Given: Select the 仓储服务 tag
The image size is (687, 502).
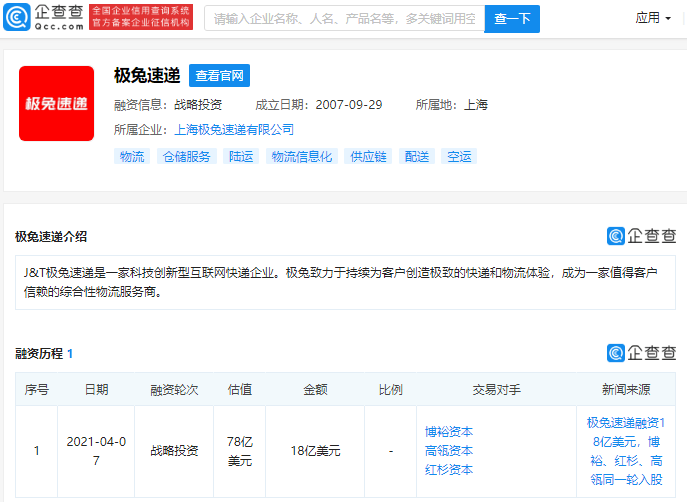Looking at the screenshot, I should coord(186,156).
